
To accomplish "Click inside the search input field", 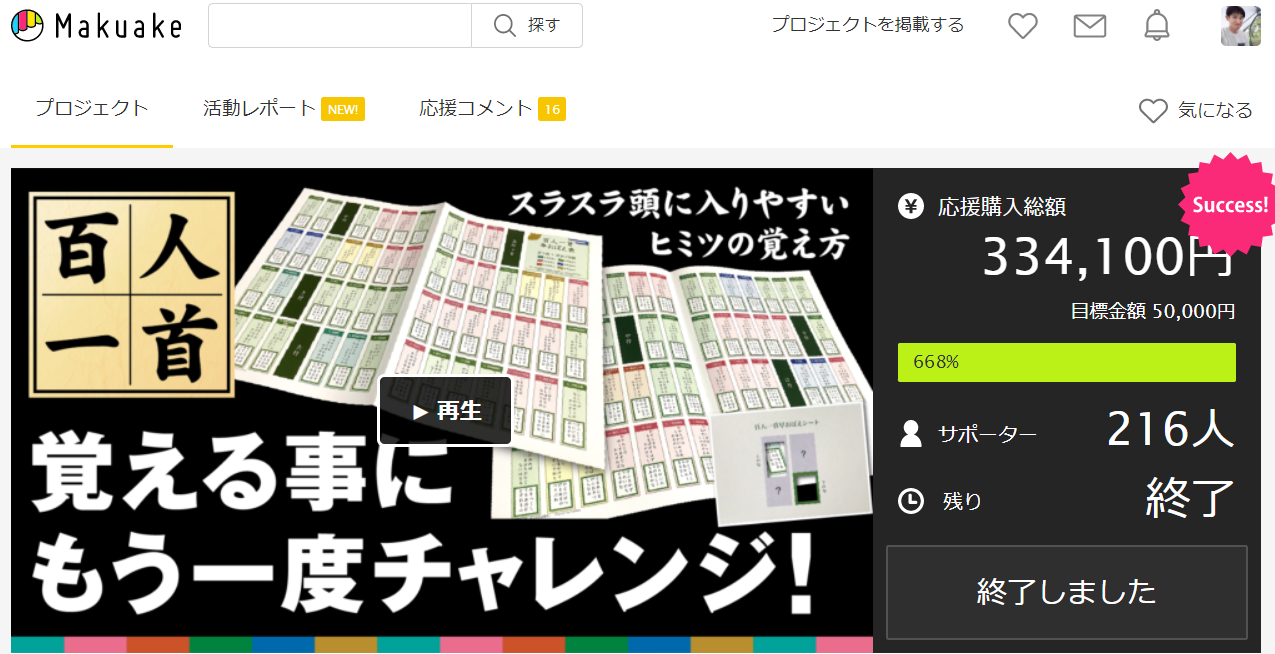I will [339, 25].
